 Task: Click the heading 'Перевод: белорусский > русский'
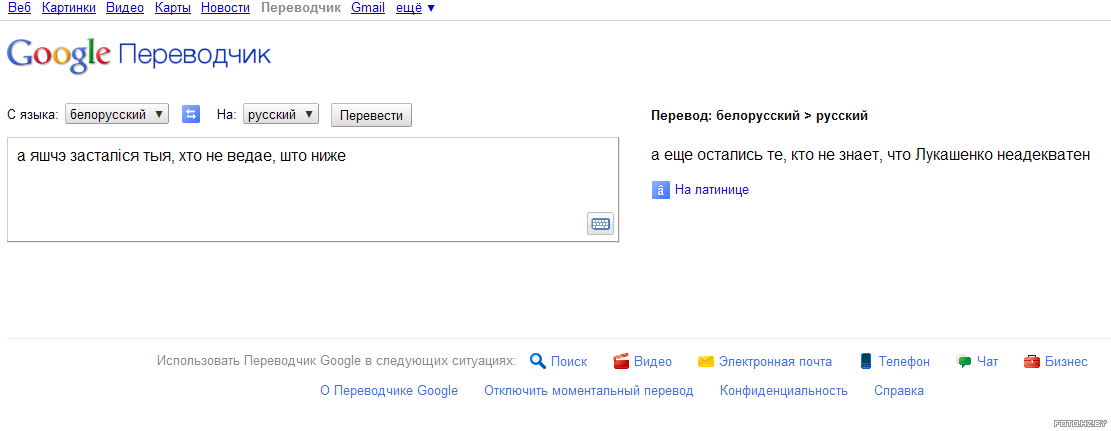tap(760, 116)
